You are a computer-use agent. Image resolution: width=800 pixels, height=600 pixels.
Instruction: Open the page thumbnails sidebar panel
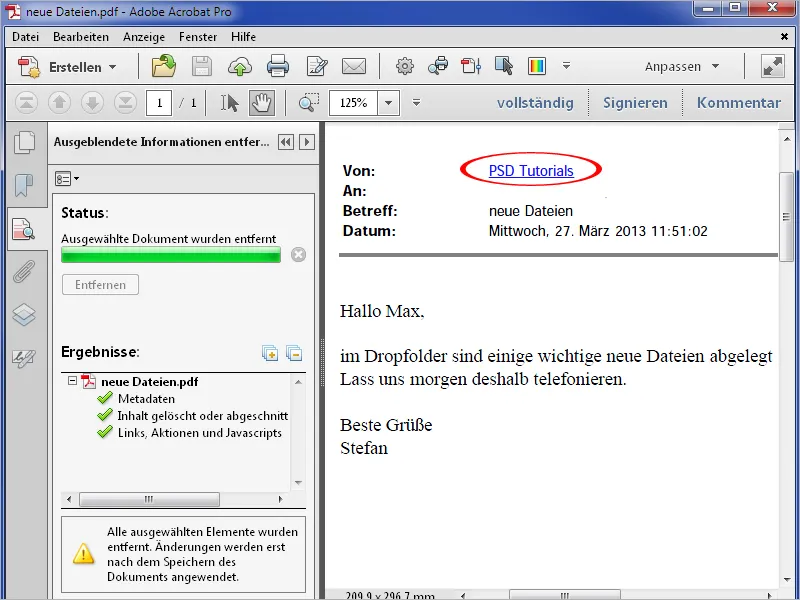24,142
